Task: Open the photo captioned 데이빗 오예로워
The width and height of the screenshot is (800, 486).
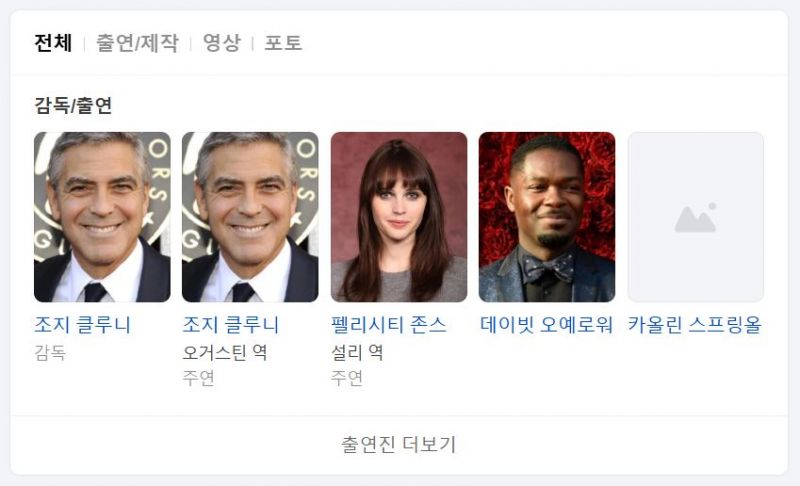Action: point(547,217)
